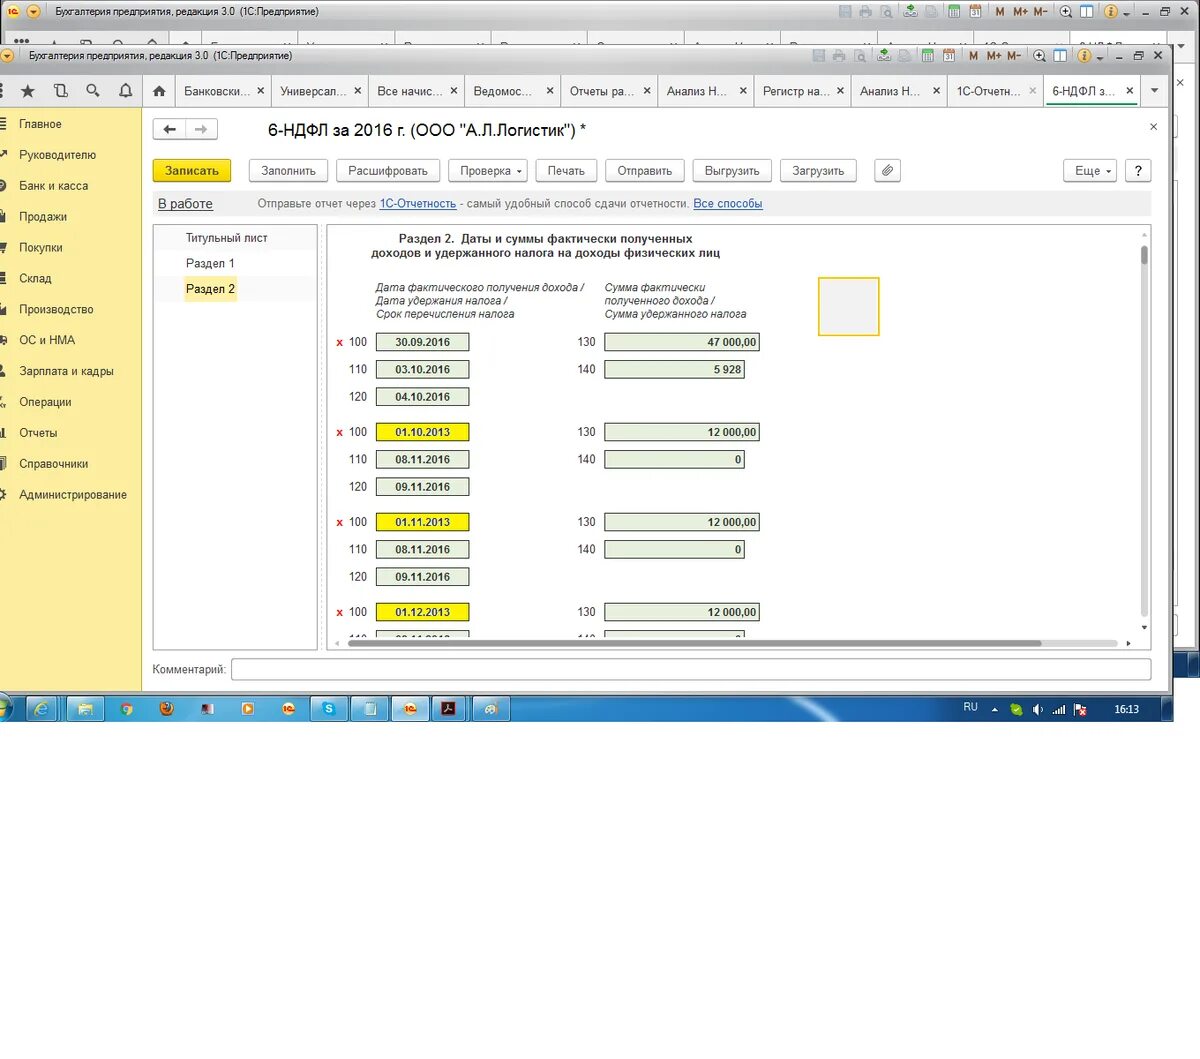Open main menu dropdown of front window

tap(7, 56)
